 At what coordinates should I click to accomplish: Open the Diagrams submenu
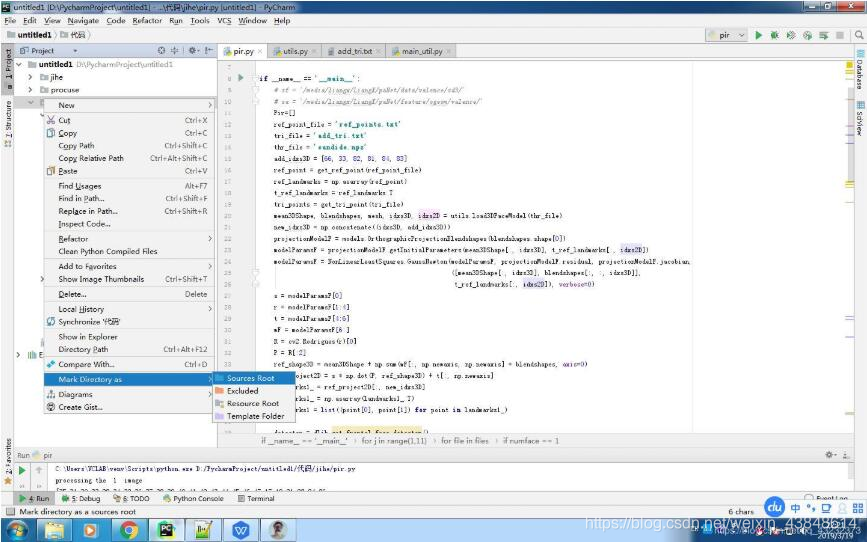point(128,394)
